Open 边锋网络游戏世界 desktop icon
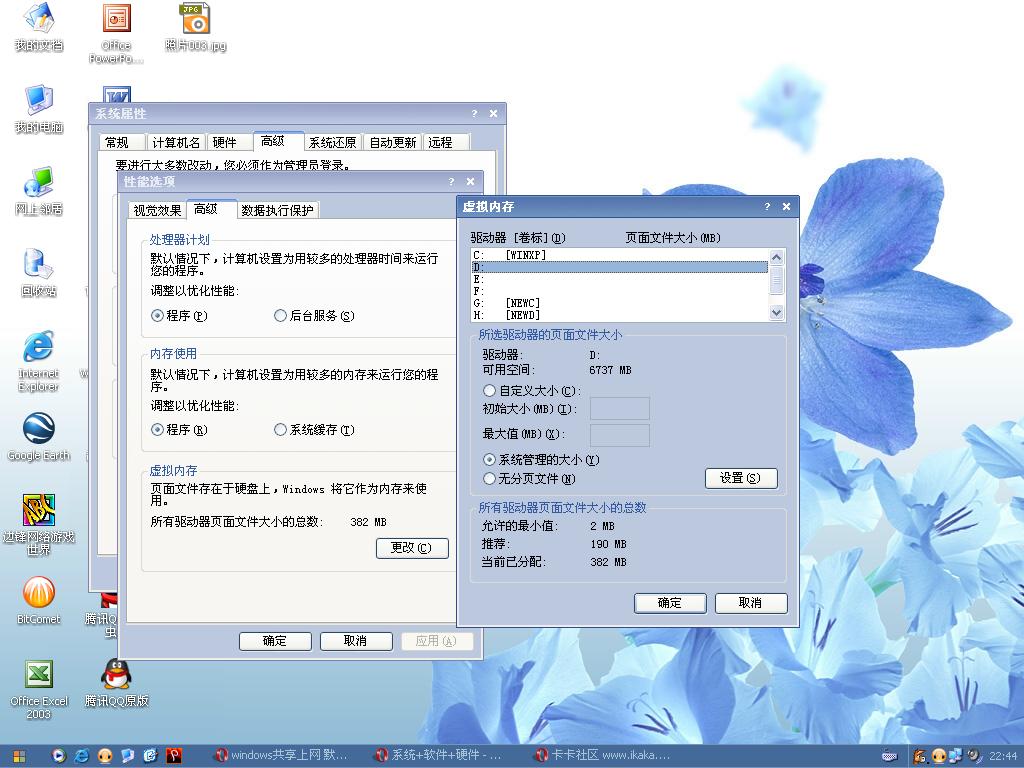The width and height of the screenshot is (1024, 768). click(39, 524)
